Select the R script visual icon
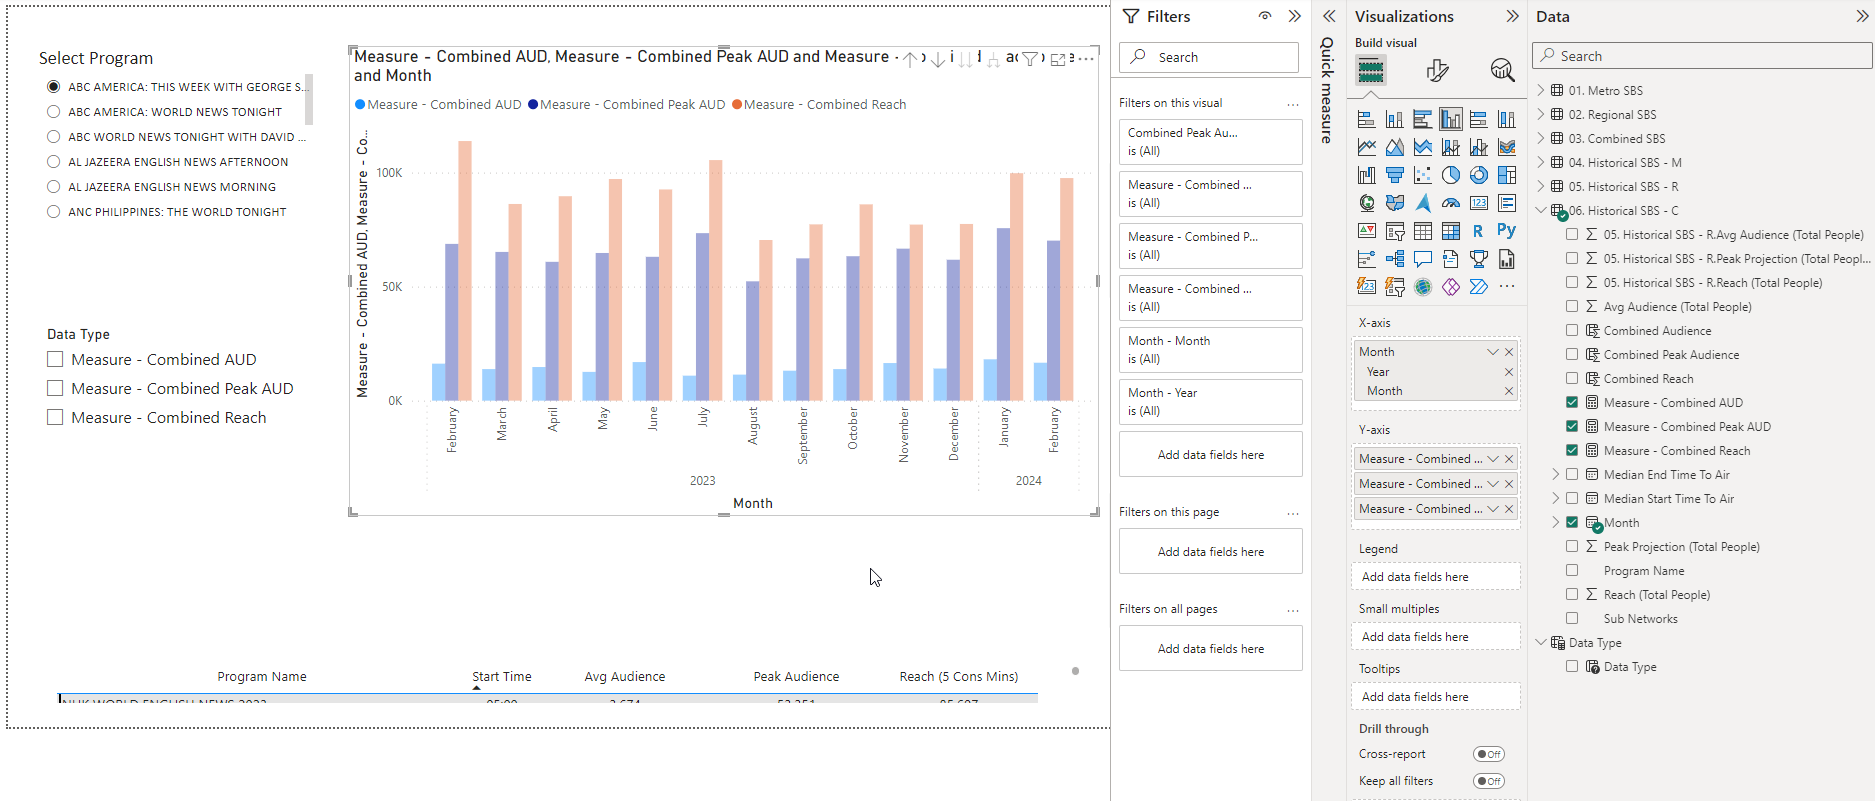This screenshot has width=1875, height=801. 1478,231
